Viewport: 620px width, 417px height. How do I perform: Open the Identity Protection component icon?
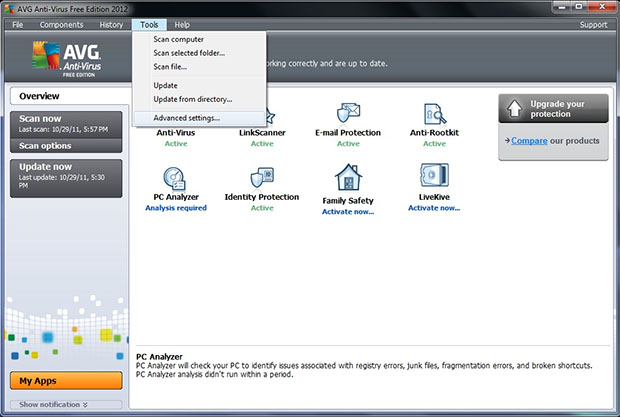coord(262,178)
